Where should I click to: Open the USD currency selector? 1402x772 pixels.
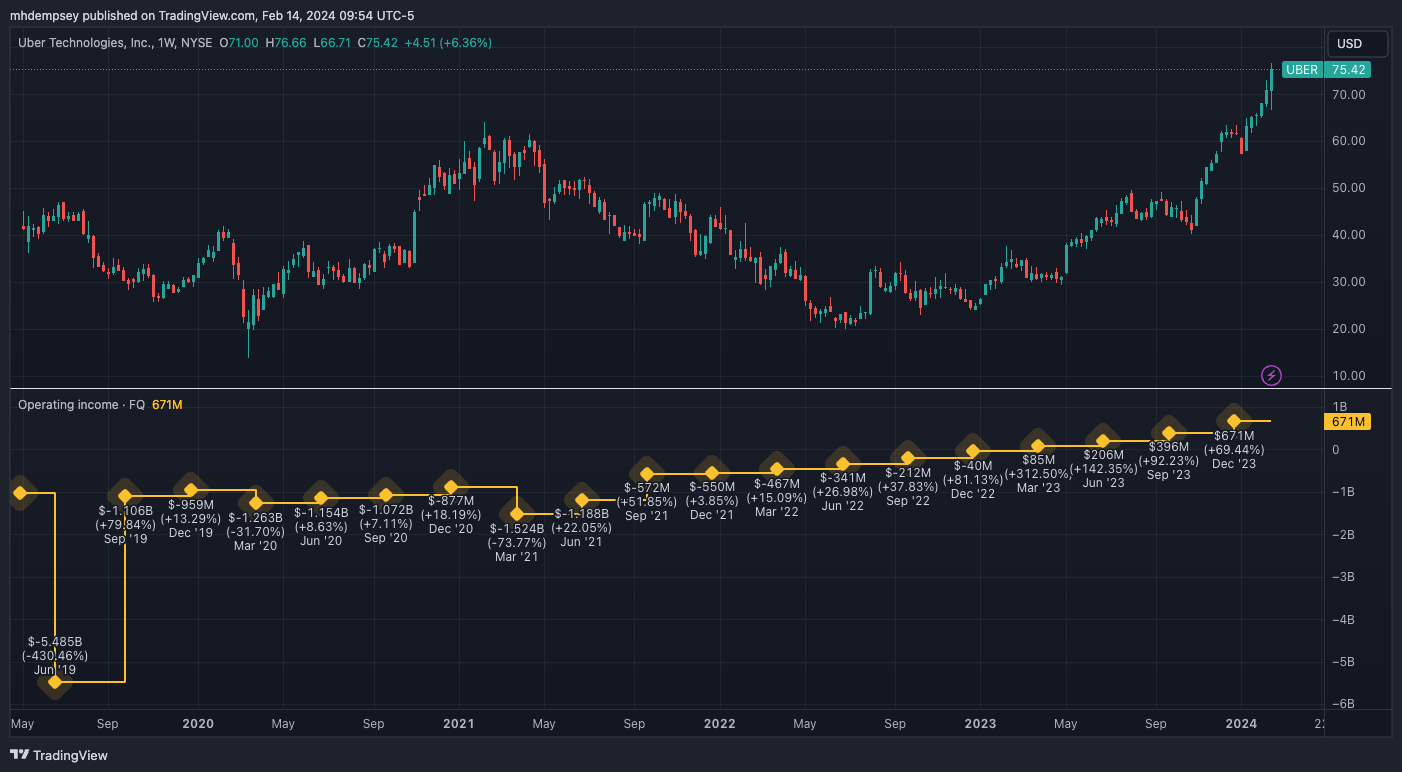pyautogui.click(x=1357, y=44)
